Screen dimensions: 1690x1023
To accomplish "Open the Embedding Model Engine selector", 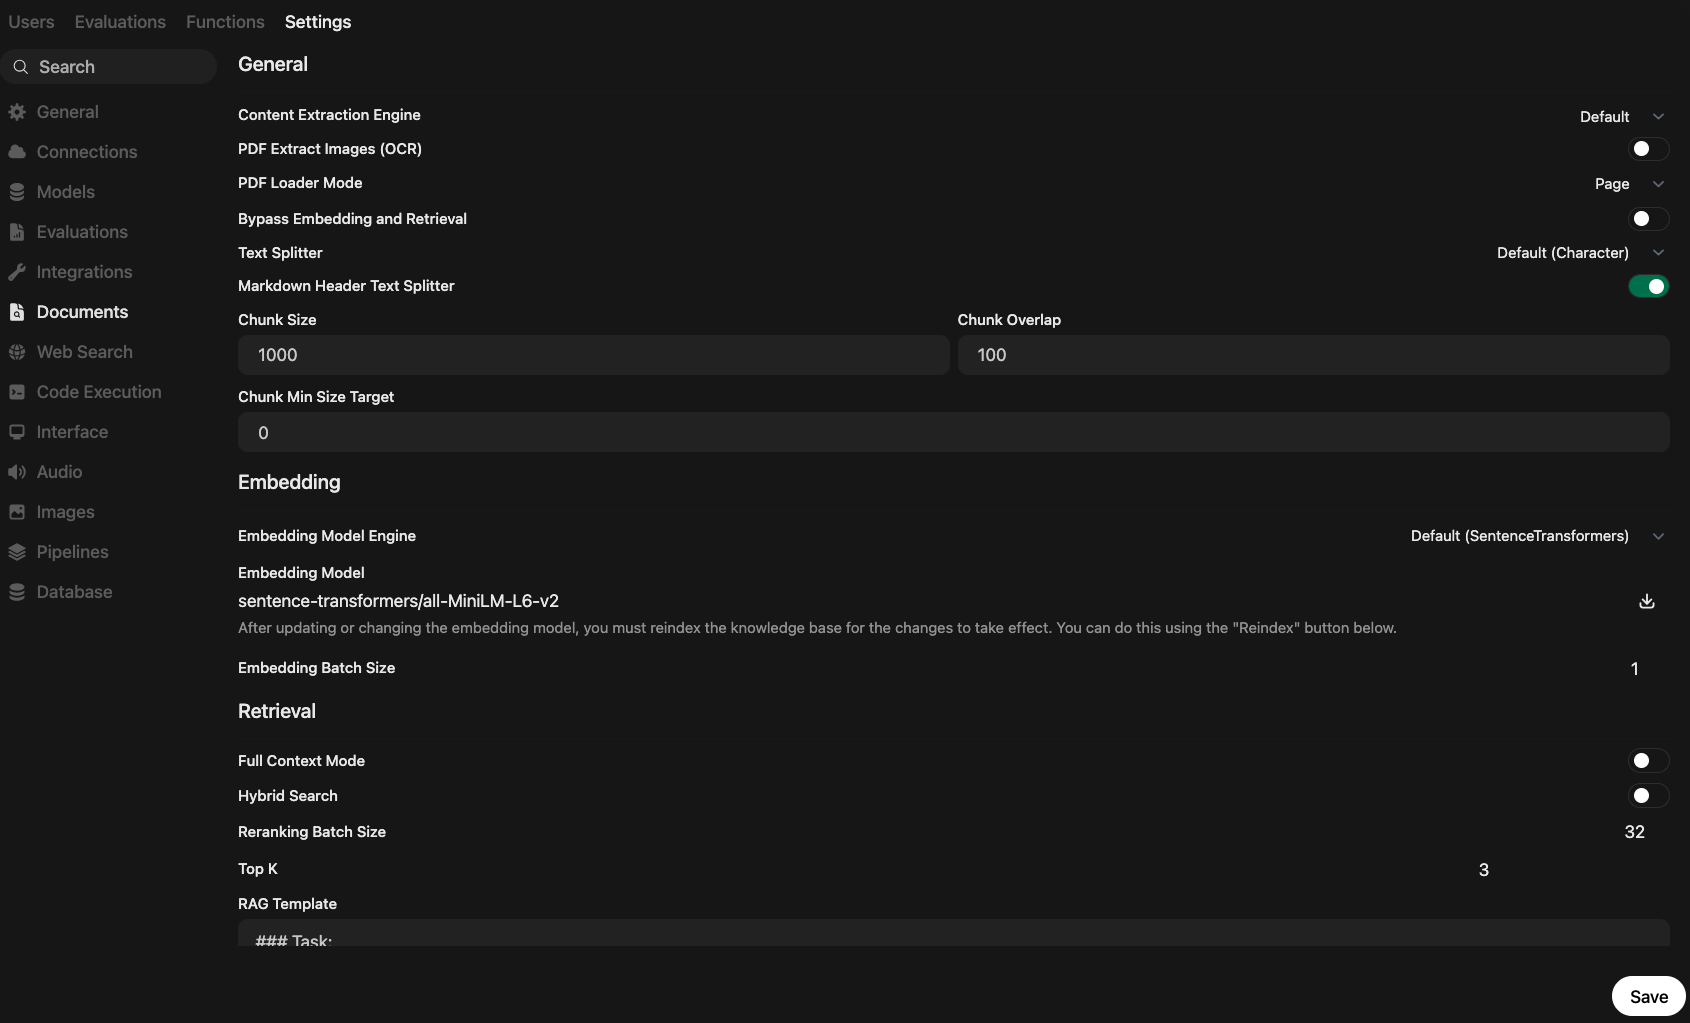I will tap(1537, 536).
